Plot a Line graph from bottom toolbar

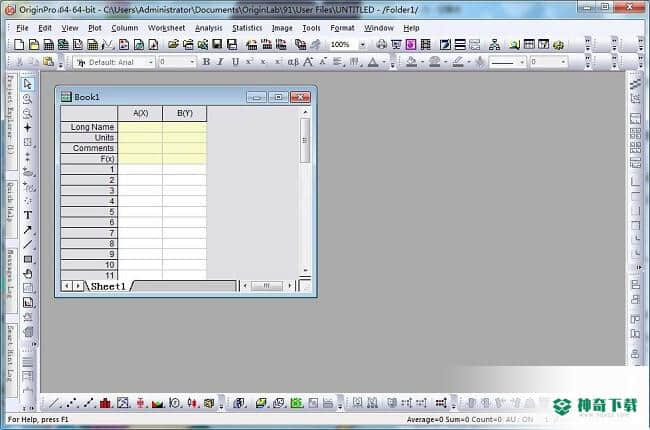54,403
